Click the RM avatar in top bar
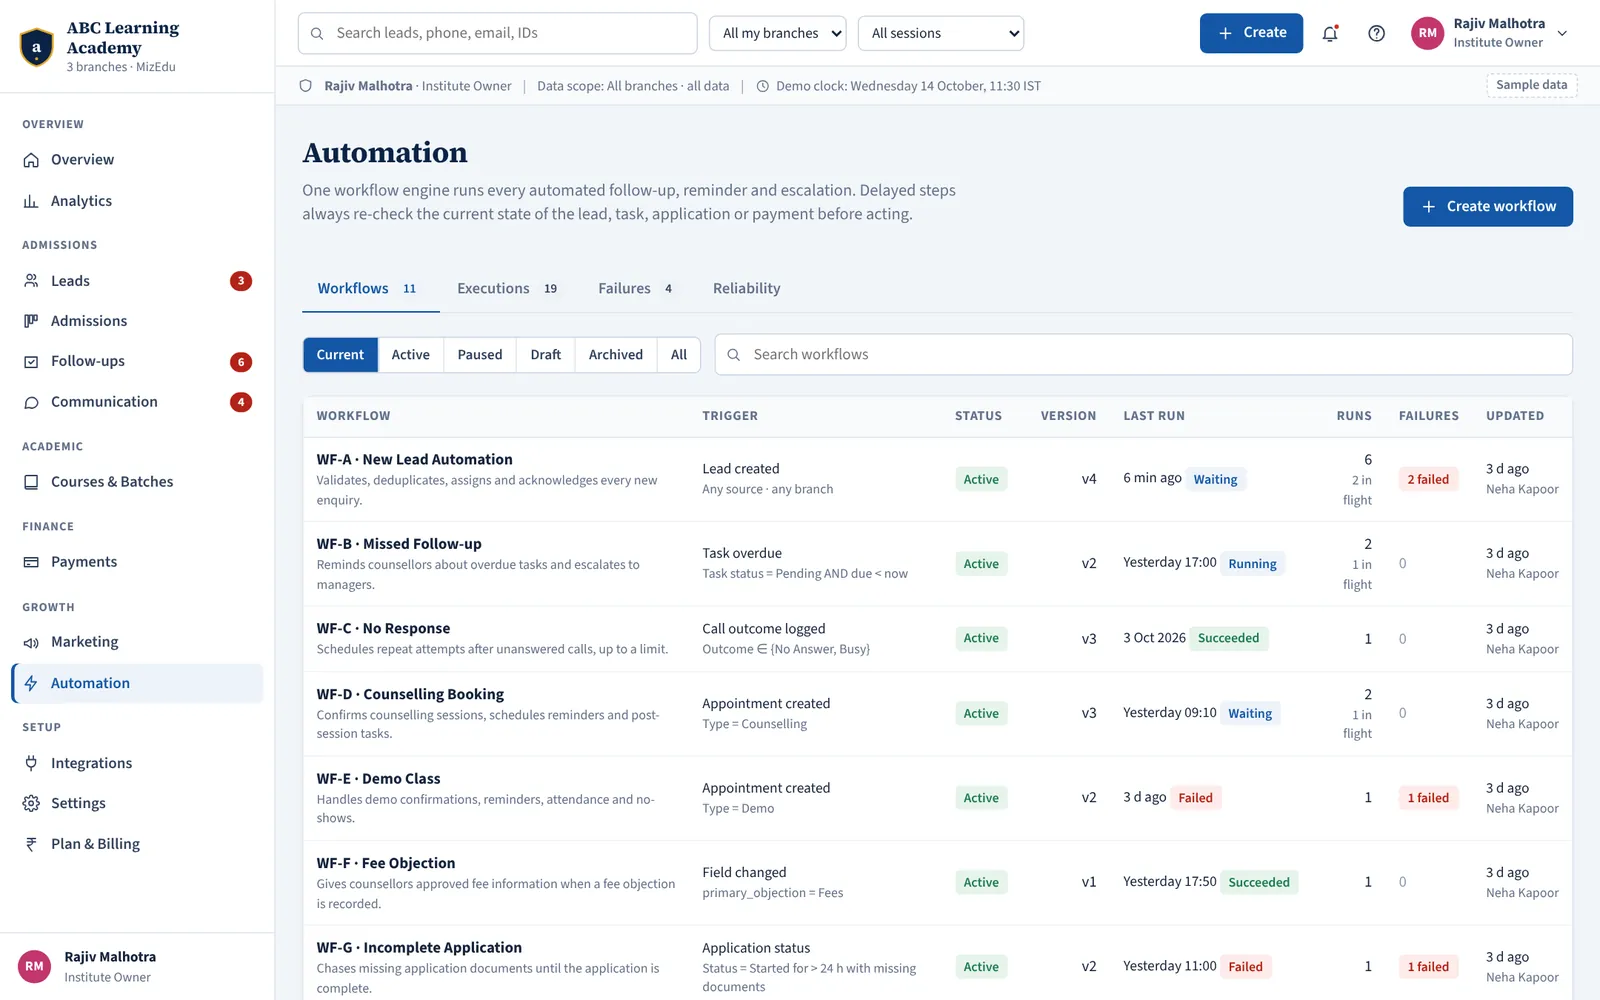Image resolution: width=1600 pixels, height=1000 pixels. (x=1428, y=33)
